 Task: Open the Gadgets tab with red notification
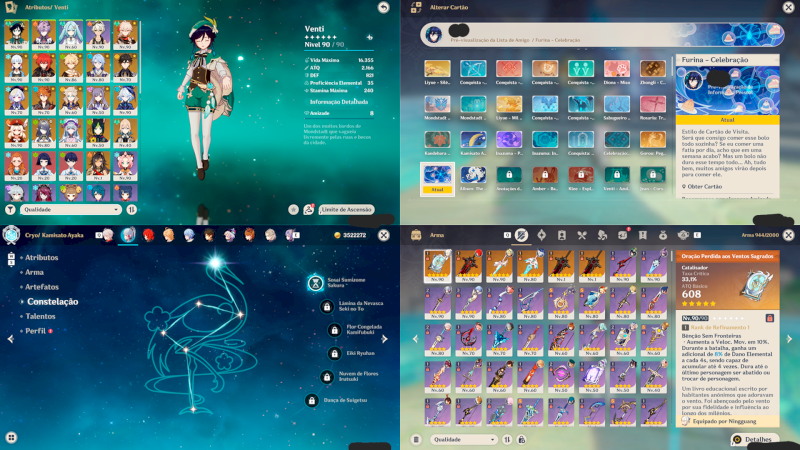(623, 235)
